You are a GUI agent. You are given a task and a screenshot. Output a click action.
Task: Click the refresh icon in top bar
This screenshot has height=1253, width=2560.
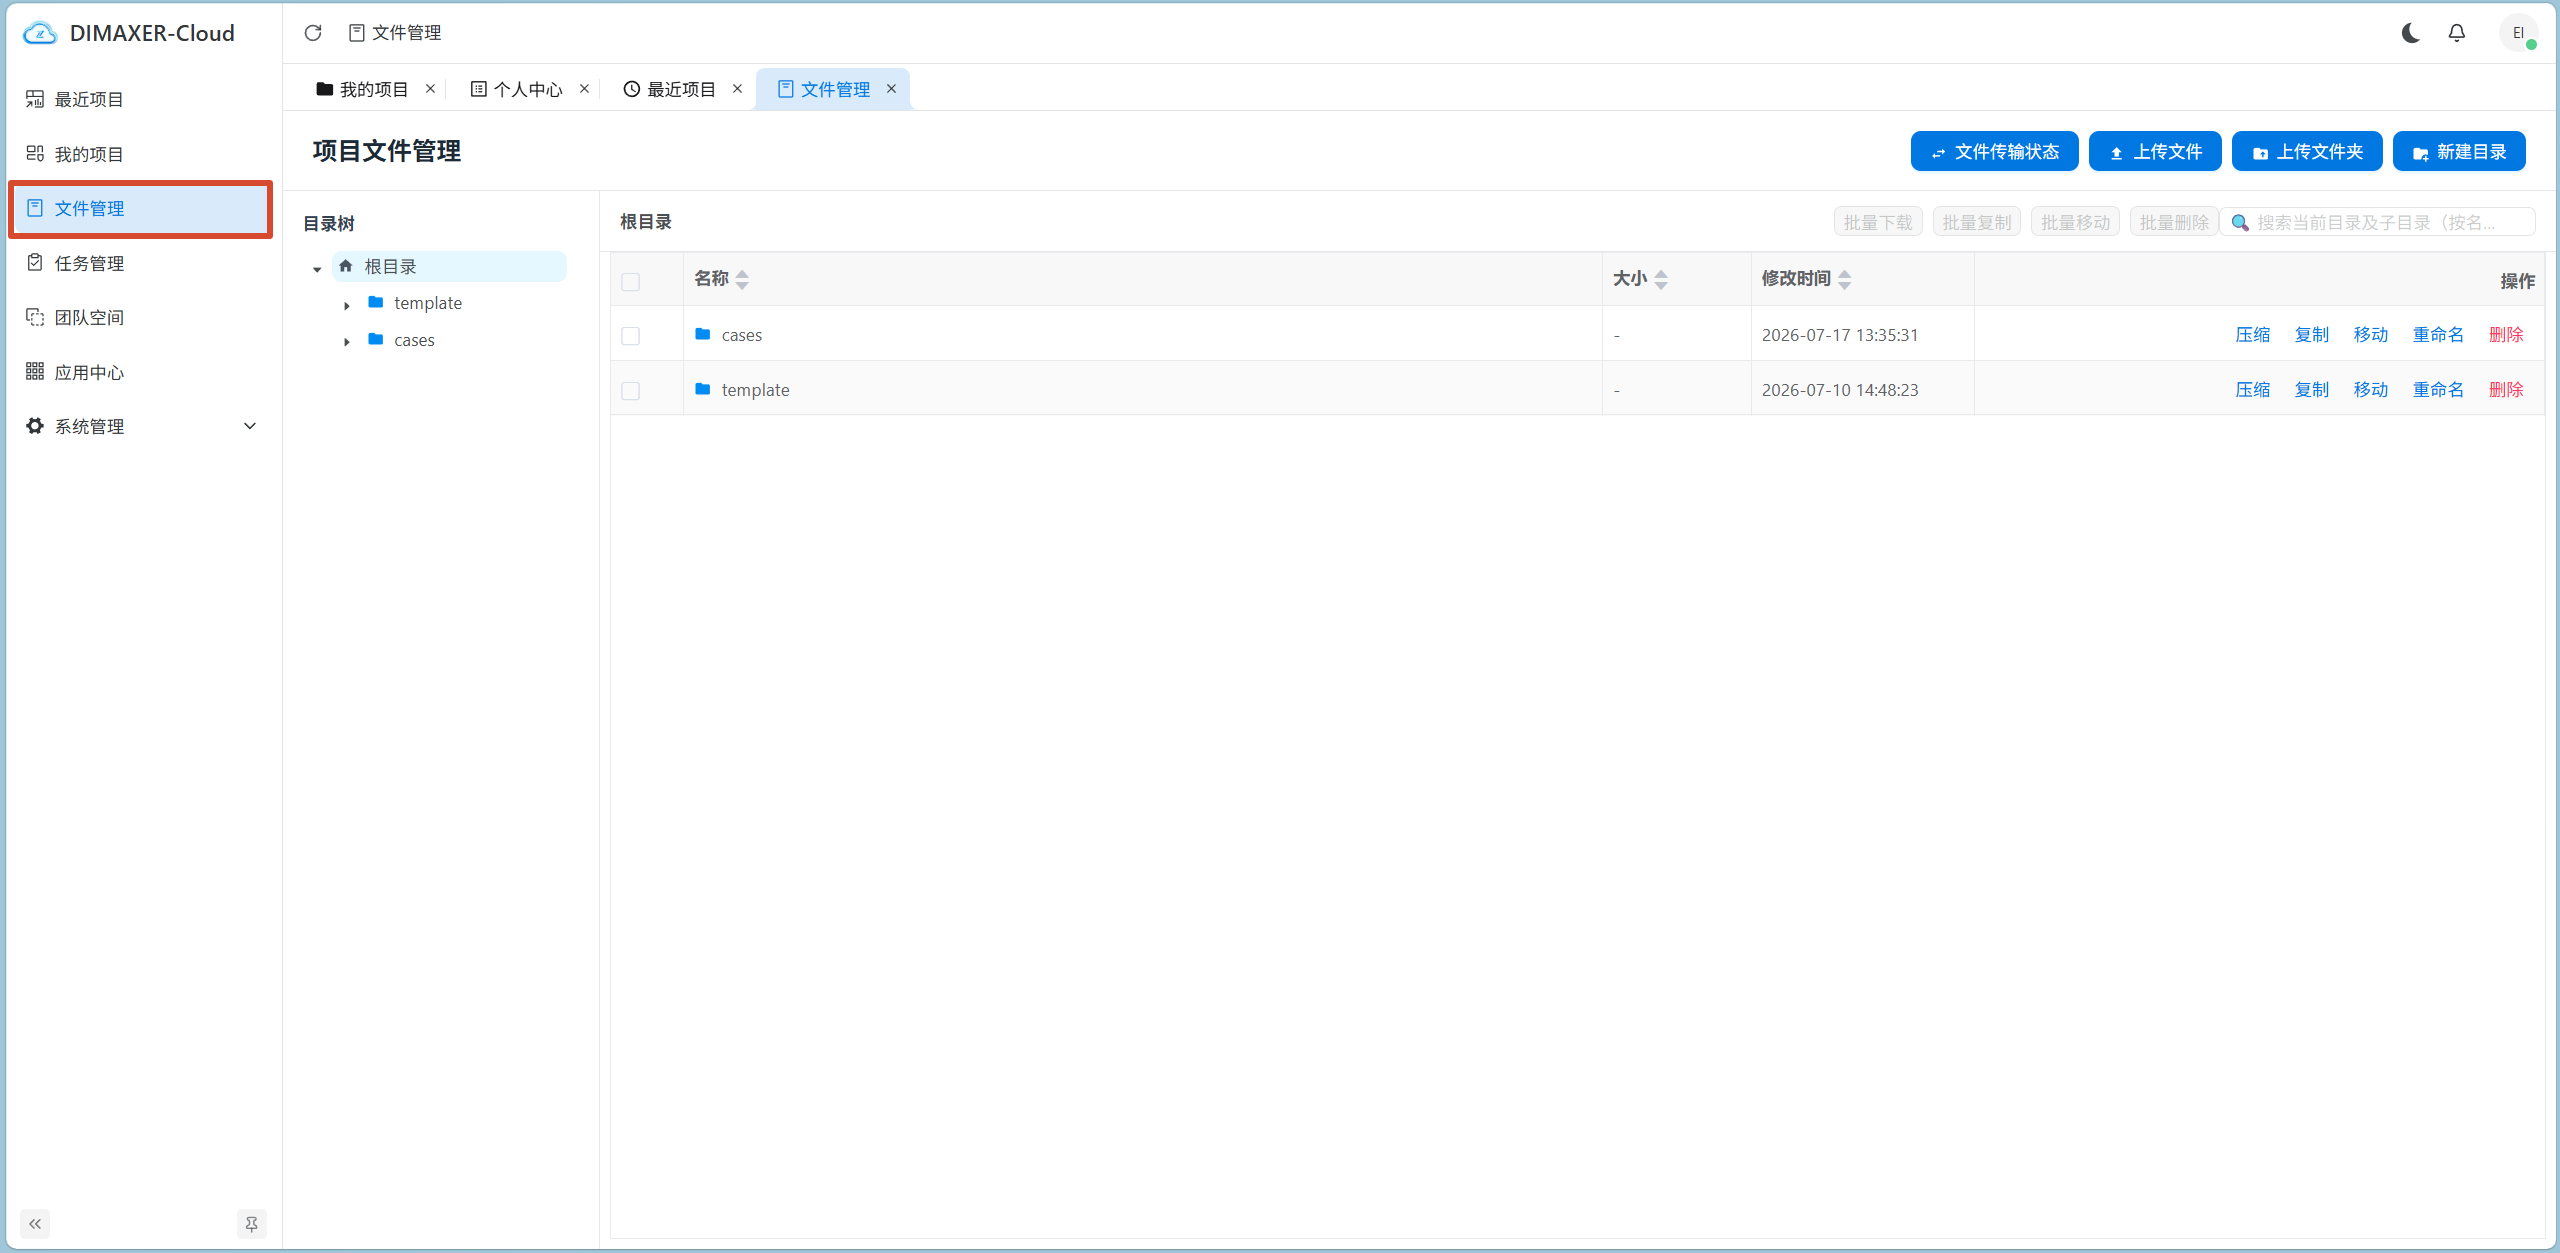313,33
